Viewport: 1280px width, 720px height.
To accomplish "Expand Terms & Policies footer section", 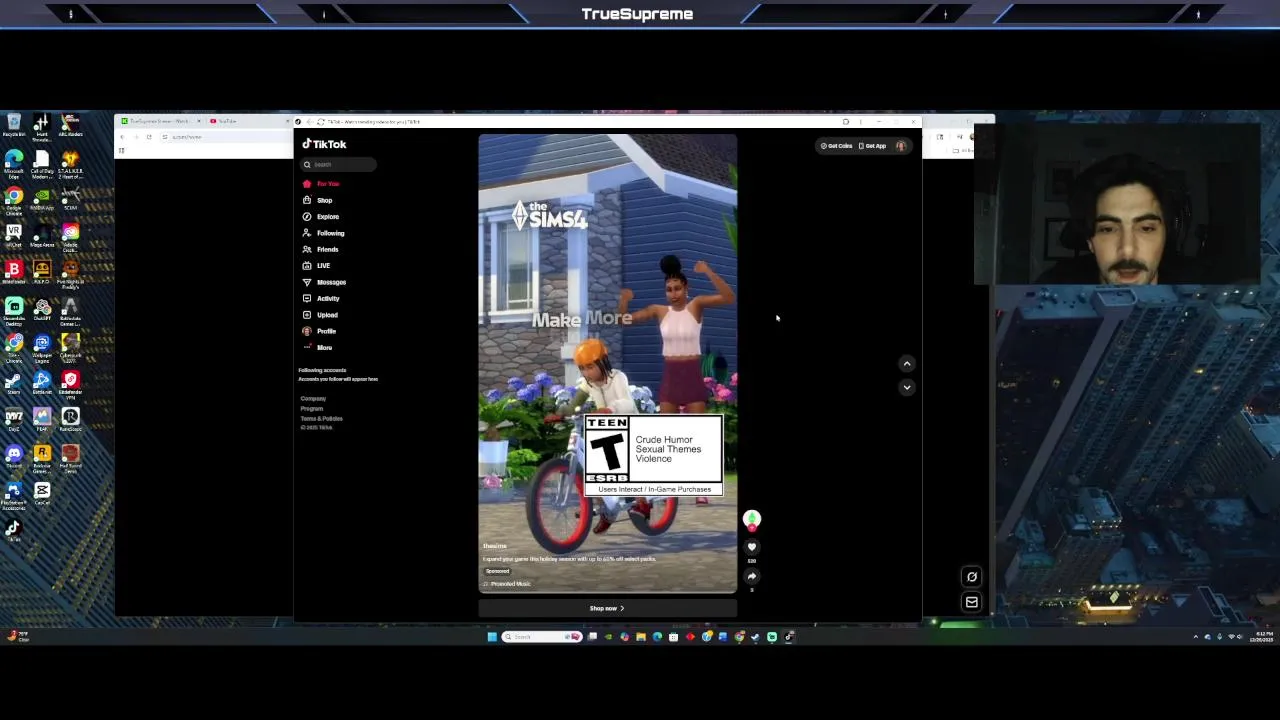I will pyautogui.click(x=321, y=419).
